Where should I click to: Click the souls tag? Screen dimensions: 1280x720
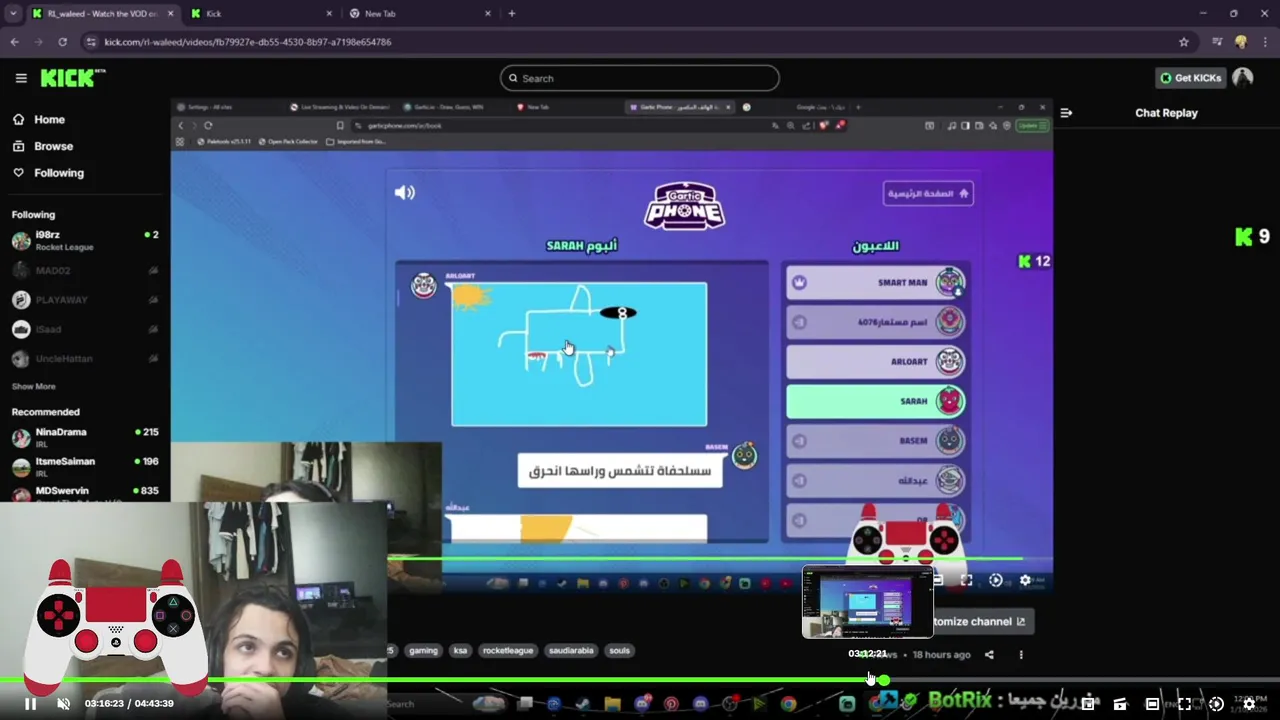[620, 650]
